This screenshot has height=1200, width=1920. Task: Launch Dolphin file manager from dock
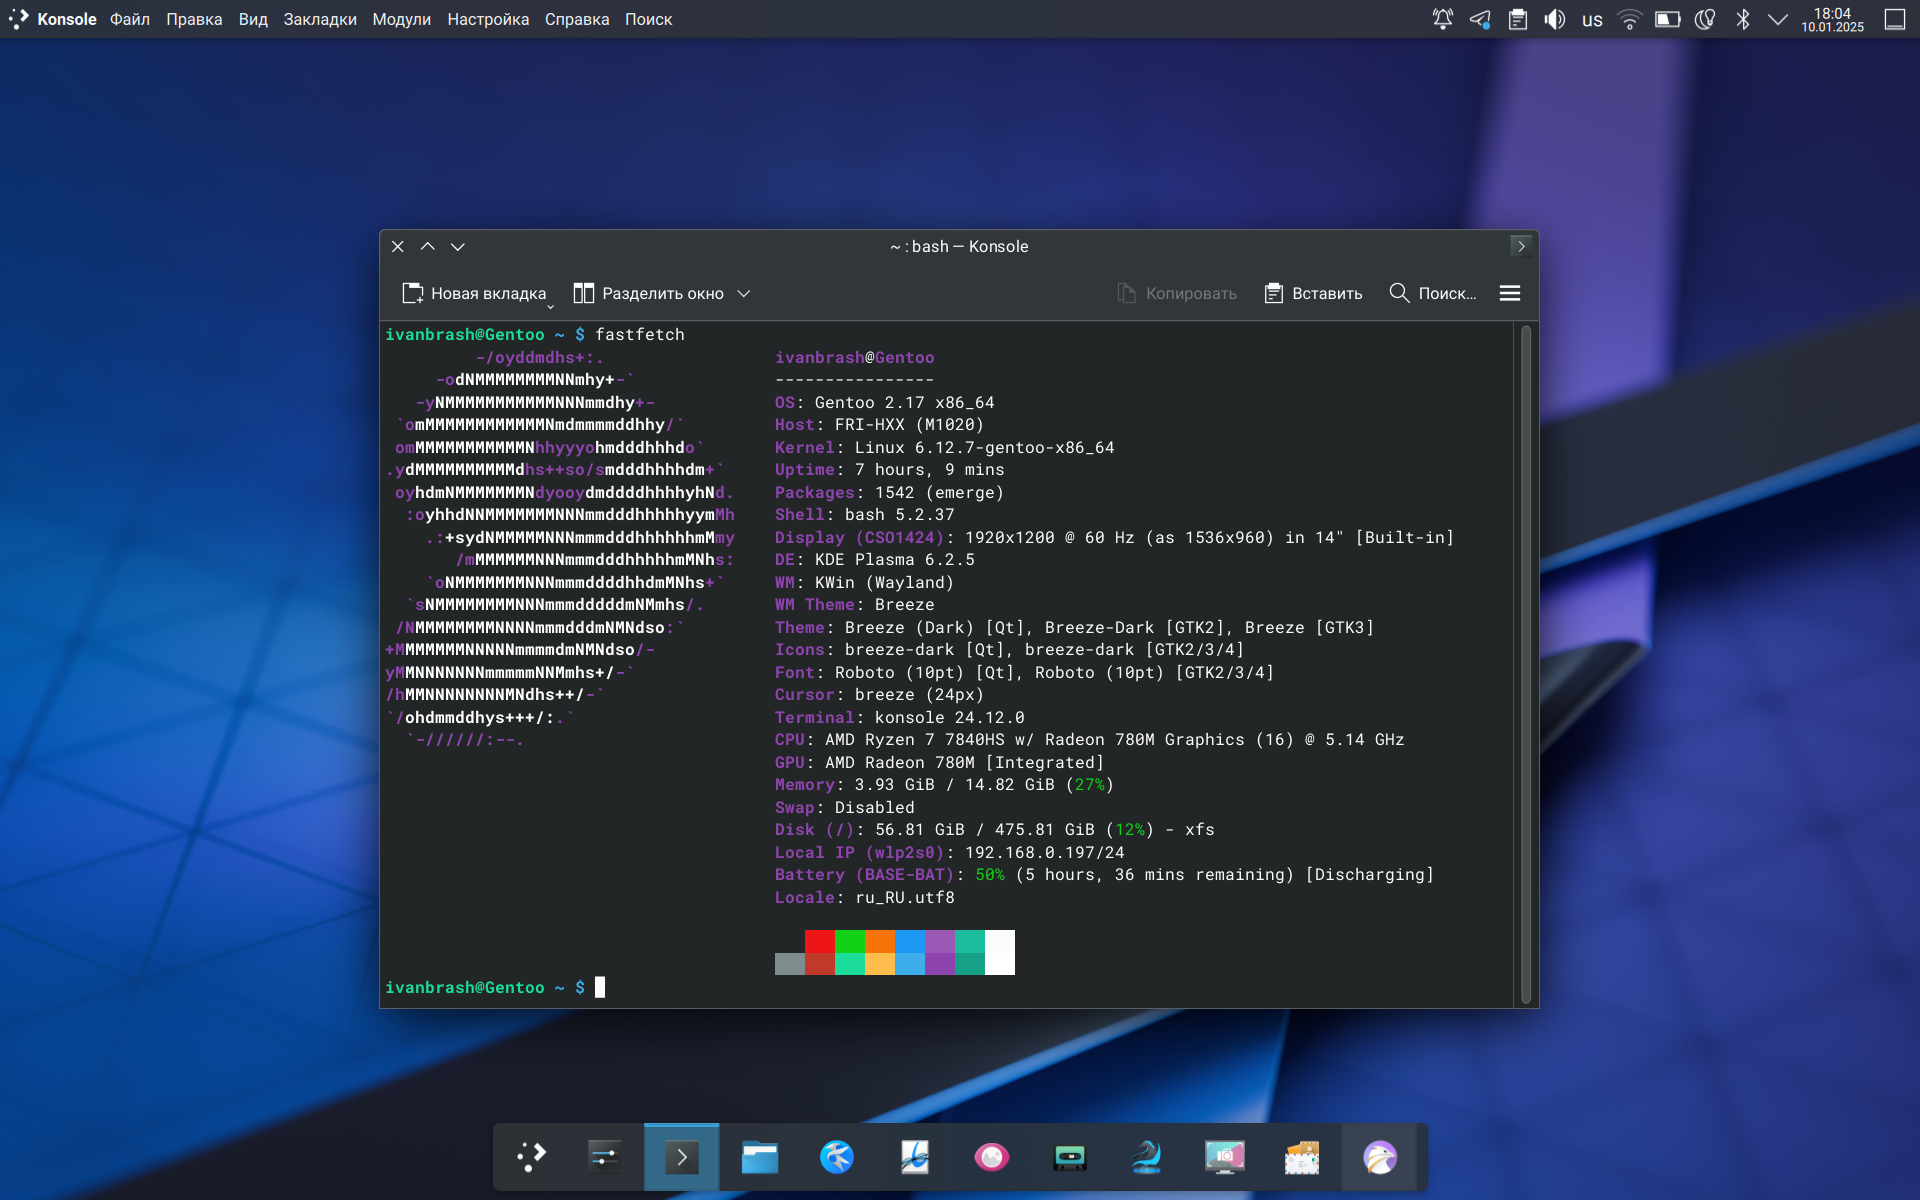pos(759,1157)
